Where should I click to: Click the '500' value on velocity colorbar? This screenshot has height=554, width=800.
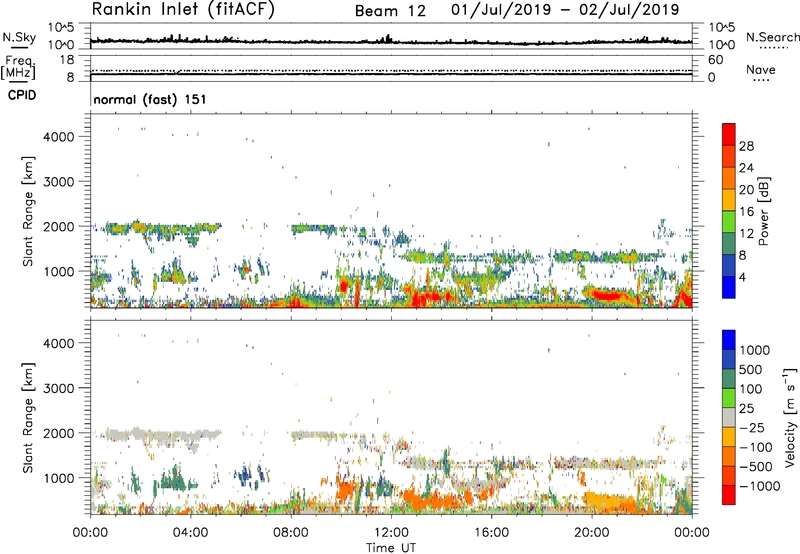pyautogui.click(x=751, y=369)
